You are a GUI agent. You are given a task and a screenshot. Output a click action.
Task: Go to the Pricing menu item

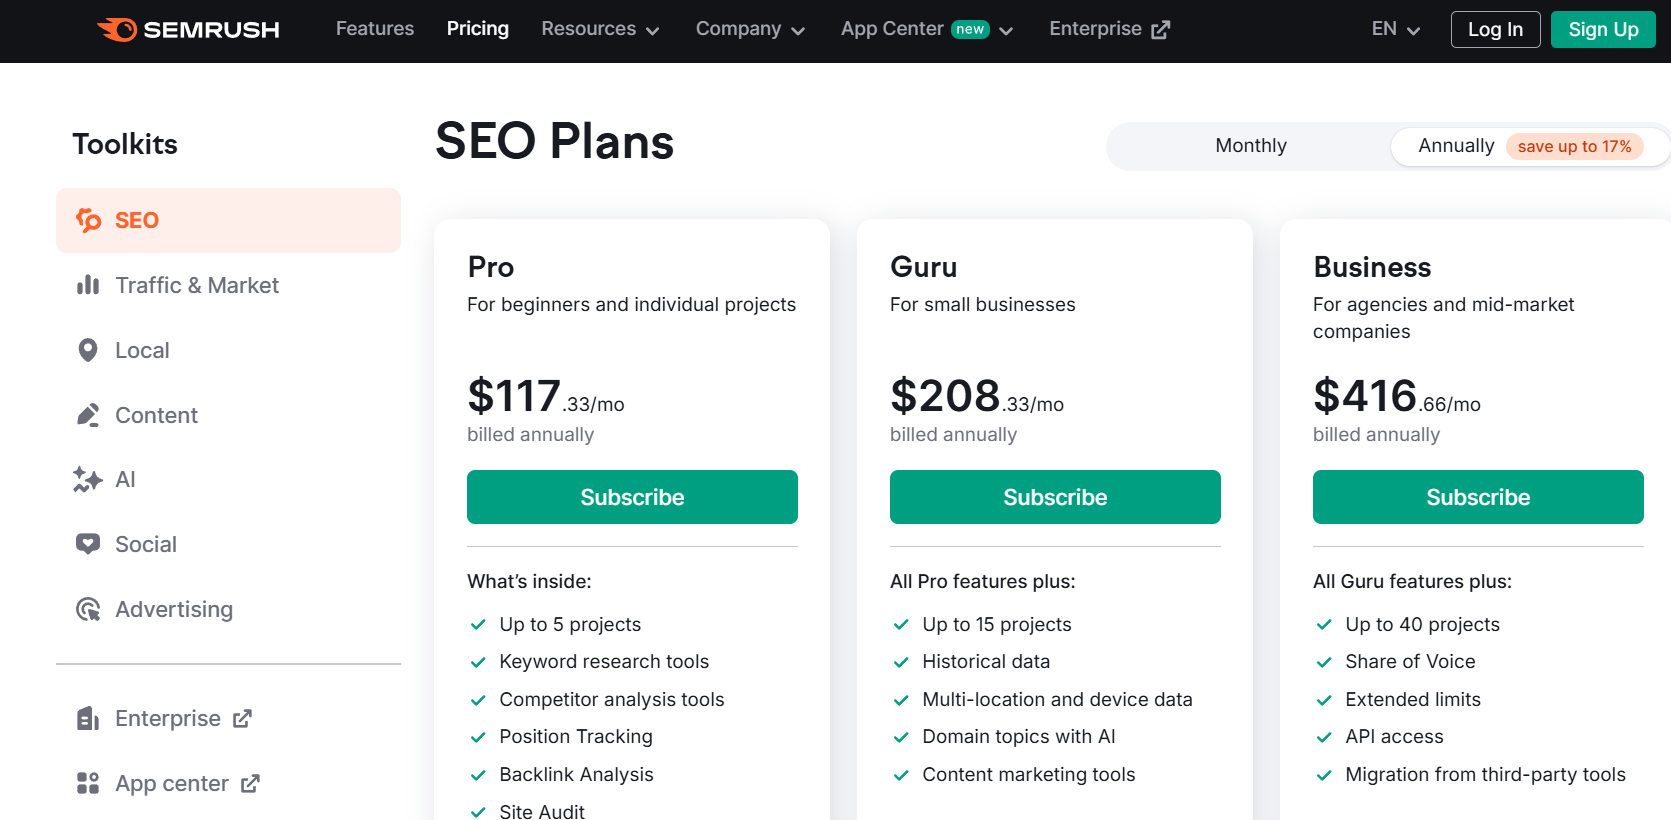[x=478, y=29]
